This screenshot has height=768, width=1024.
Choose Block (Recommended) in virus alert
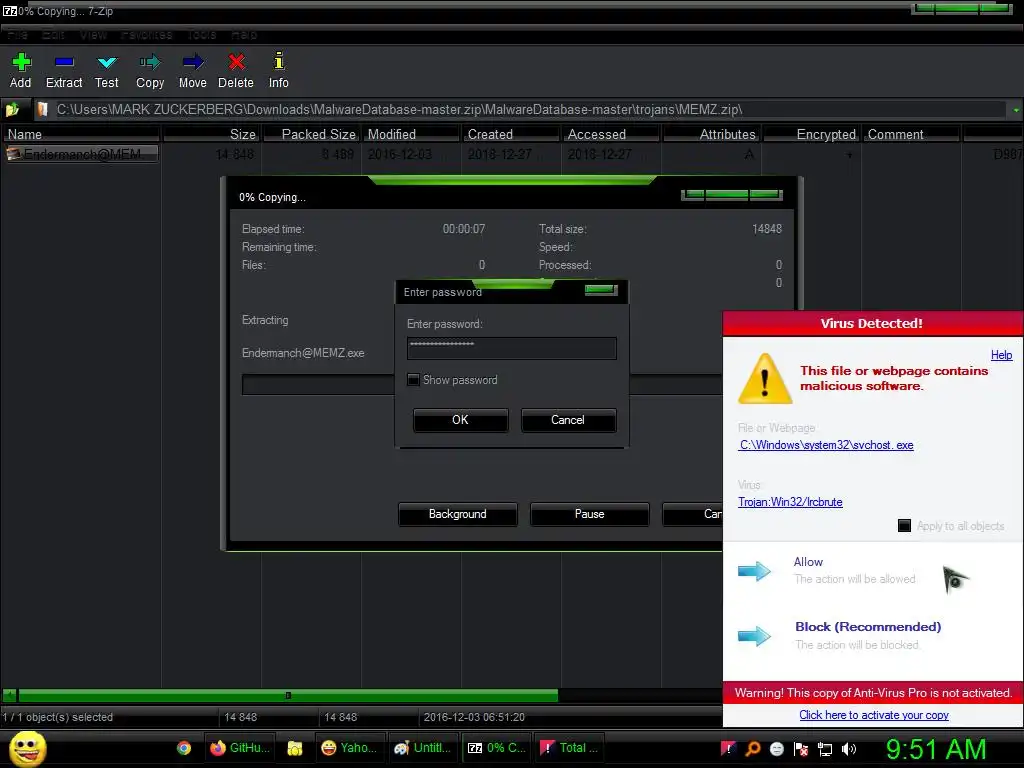868,627
